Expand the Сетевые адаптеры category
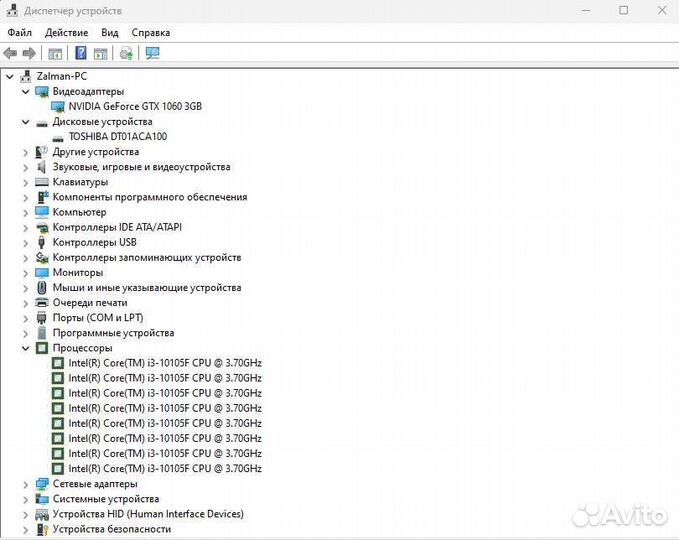 click(26, 484)
